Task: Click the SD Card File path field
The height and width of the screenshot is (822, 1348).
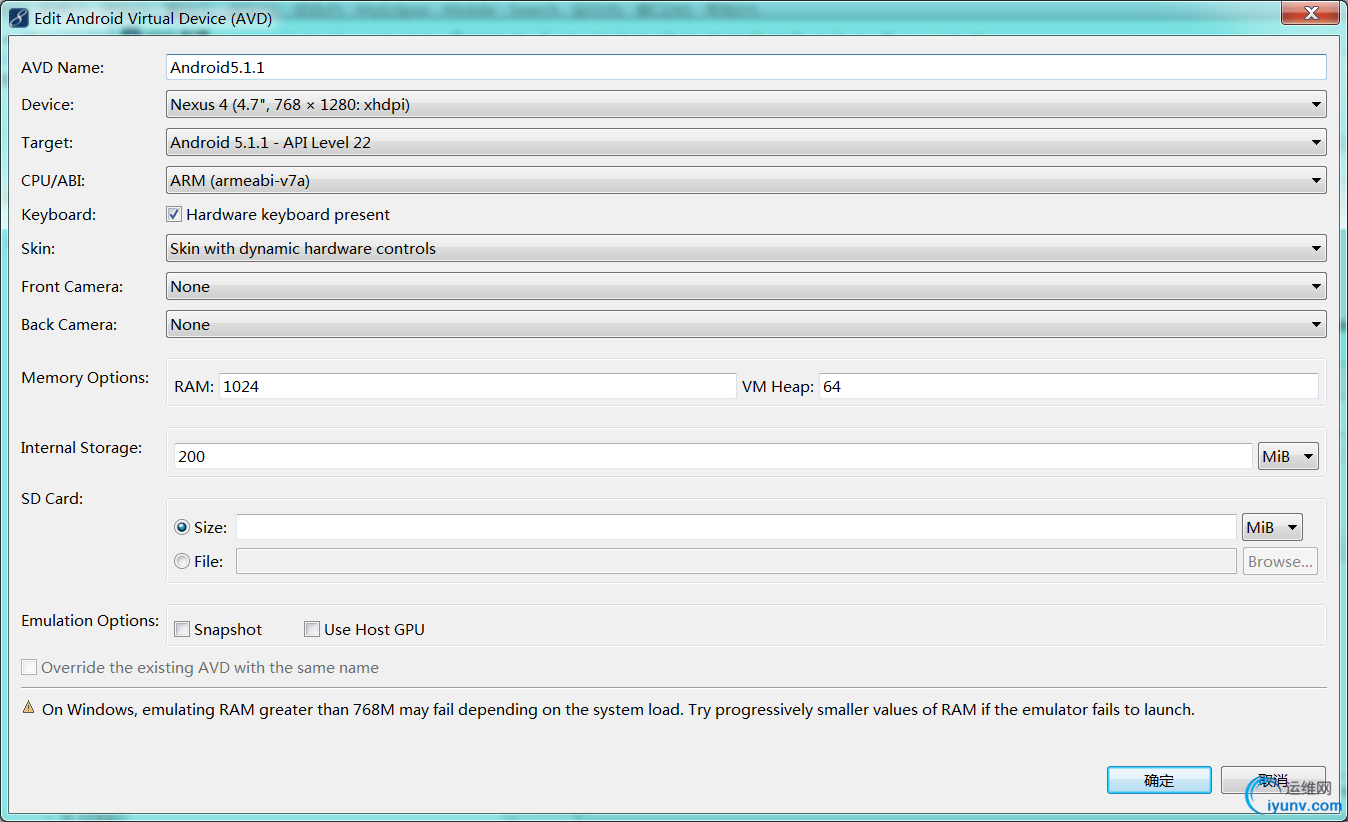Action: coord(736,561)
